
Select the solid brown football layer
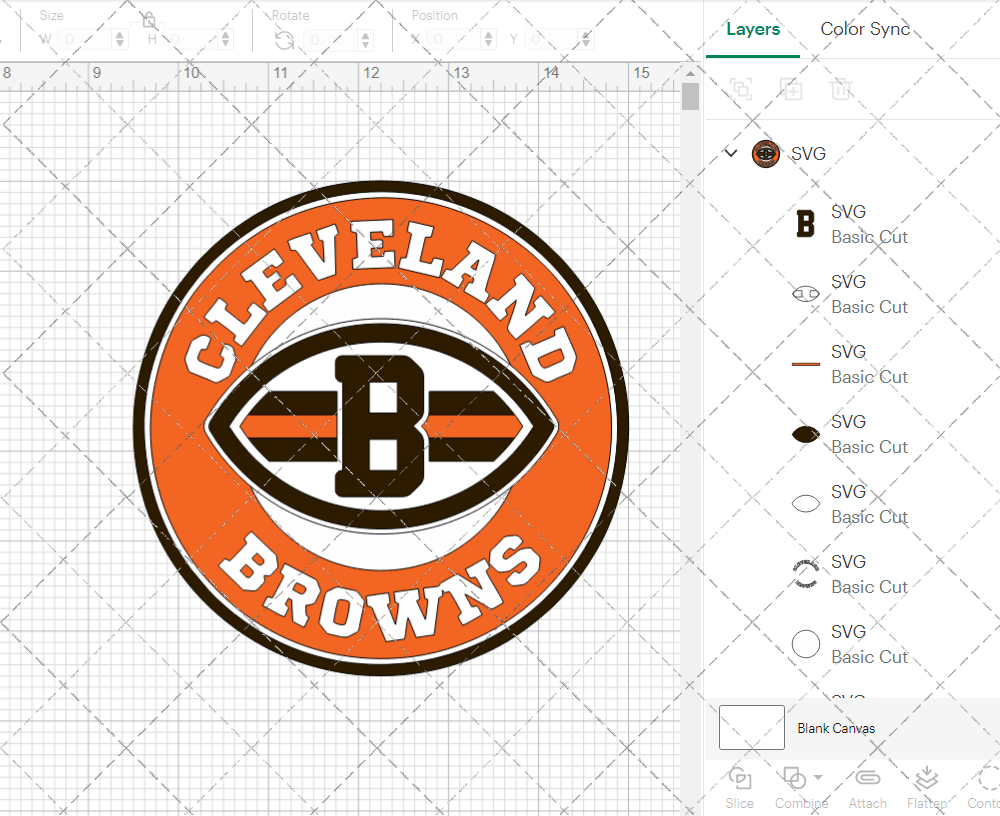pos(805,434)
